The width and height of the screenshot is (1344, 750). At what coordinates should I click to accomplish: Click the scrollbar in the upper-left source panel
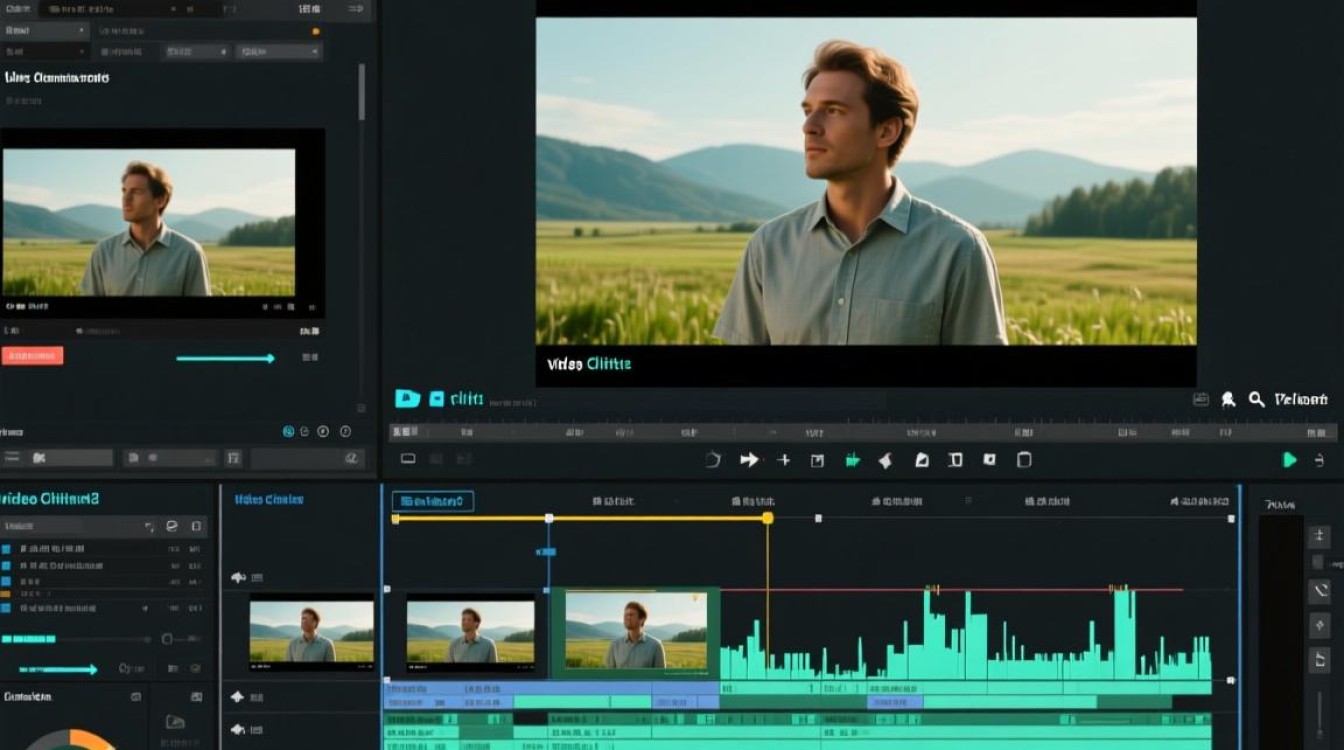(362, 92)
